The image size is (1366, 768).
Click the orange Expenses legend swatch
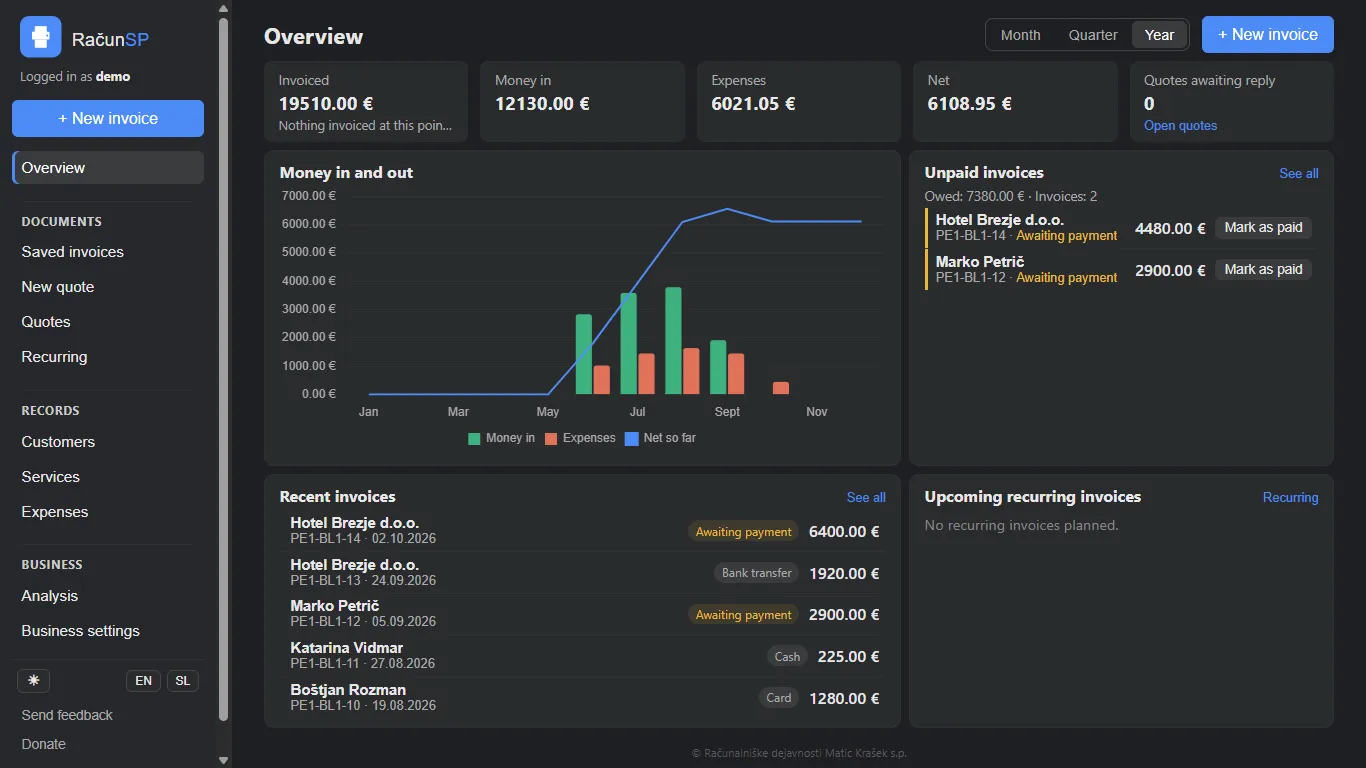click(x=551, y=438)
